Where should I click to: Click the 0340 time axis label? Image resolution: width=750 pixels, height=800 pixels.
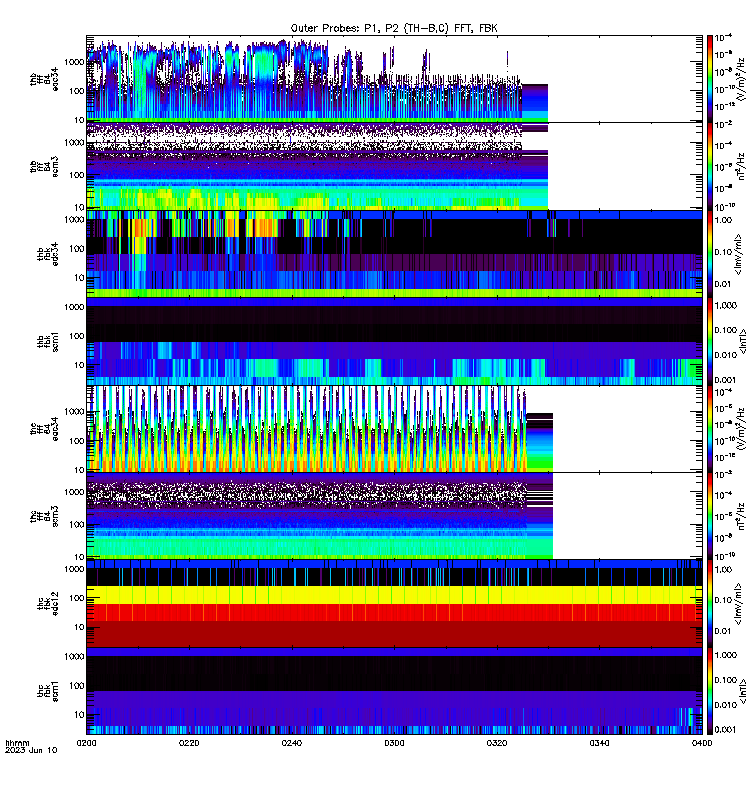point(599,743)
